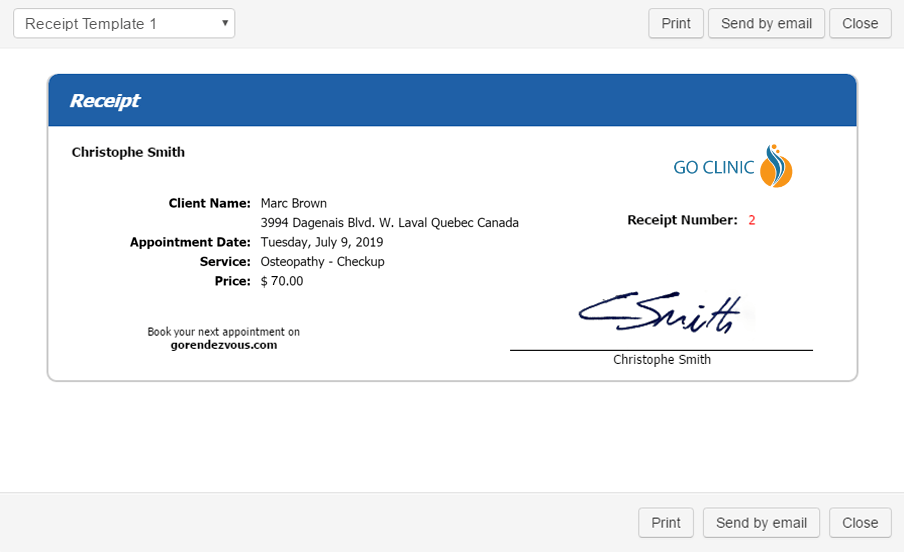Click the bottom Send by email button
Screen dimensions: 904x552
pyautogui.click(x=761, y=523)
